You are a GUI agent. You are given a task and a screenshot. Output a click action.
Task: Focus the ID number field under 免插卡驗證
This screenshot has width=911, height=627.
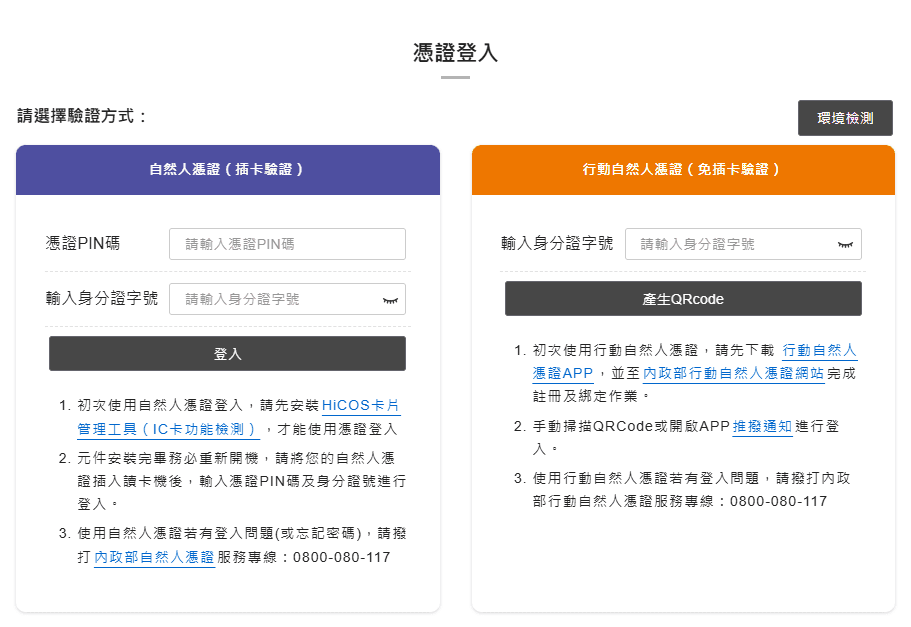point(743,244)
